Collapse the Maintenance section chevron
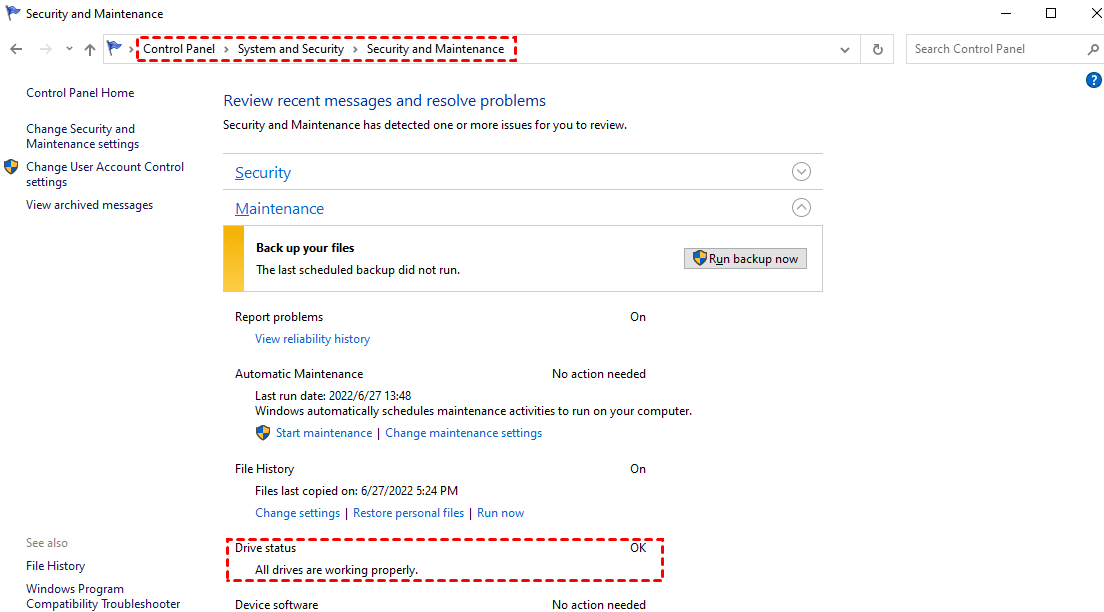1104x612 pixels. tap(801, 208)
